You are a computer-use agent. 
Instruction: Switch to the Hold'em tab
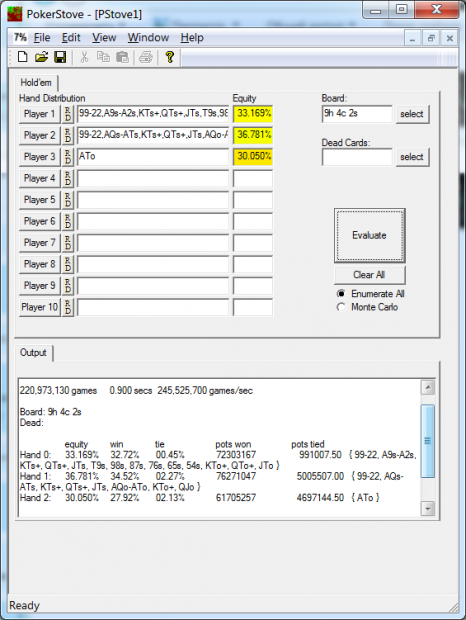click(36, 83)
